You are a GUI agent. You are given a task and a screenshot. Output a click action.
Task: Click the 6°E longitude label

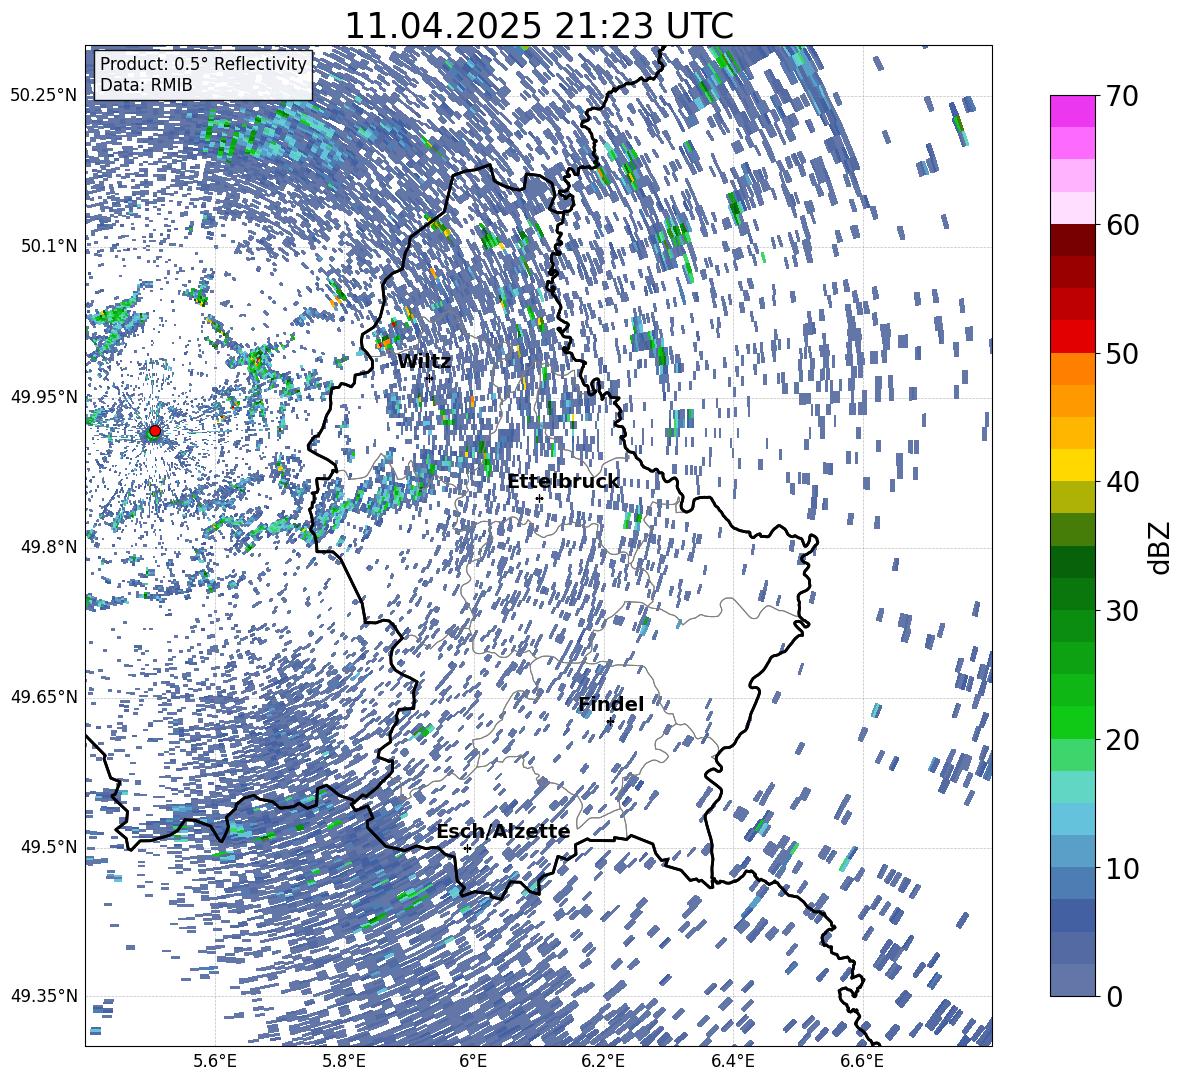473,1061
